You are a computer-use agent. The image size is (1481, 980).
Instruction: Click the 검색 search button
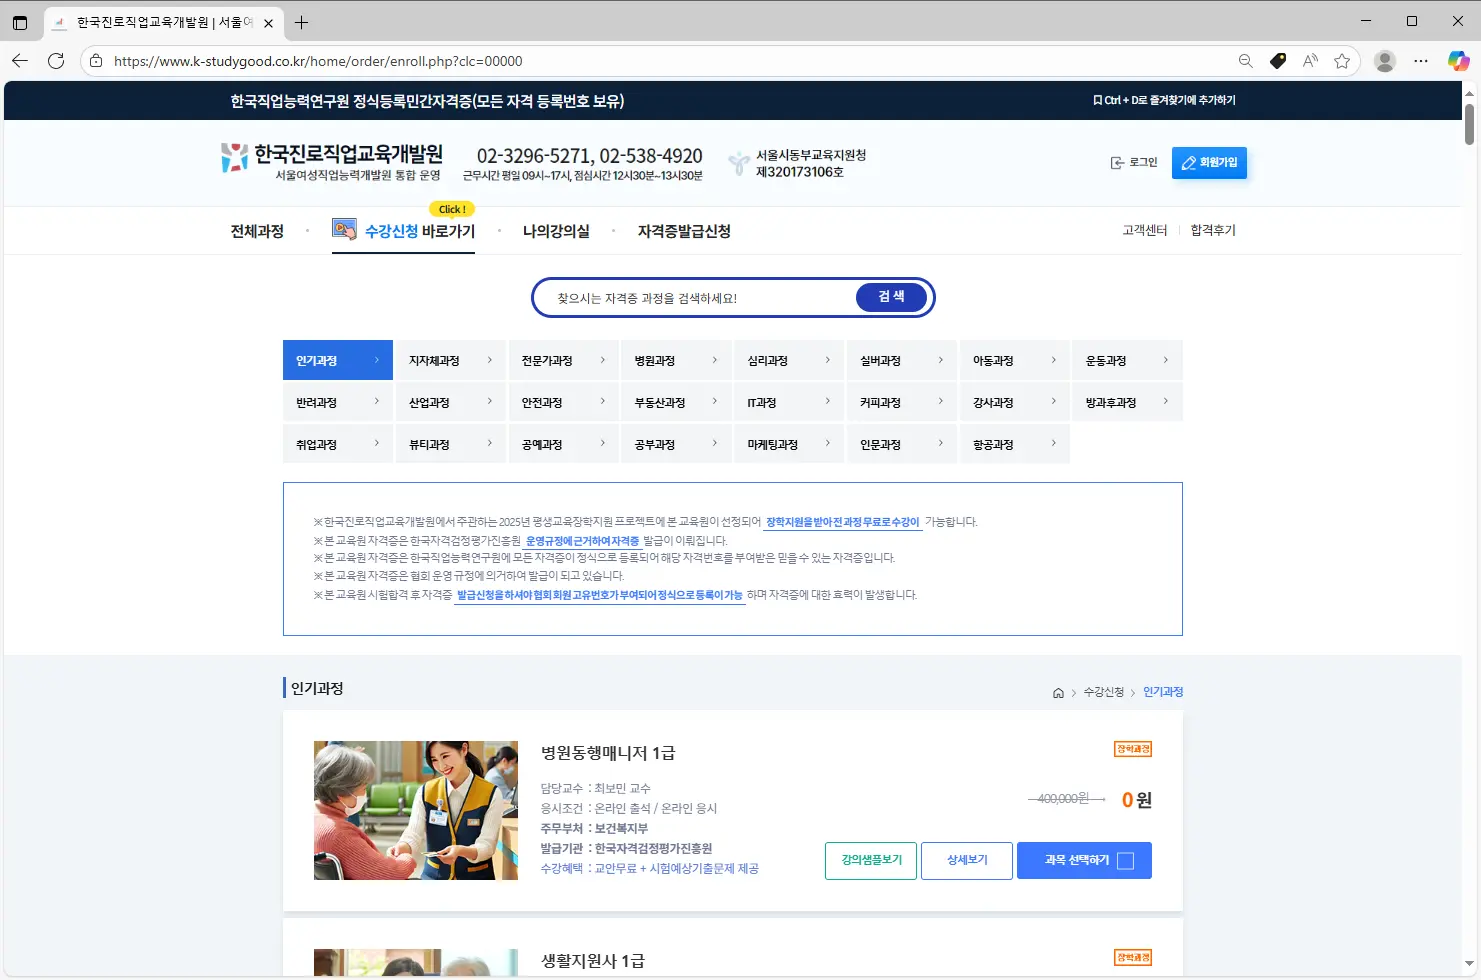click(x=891, y=297)
